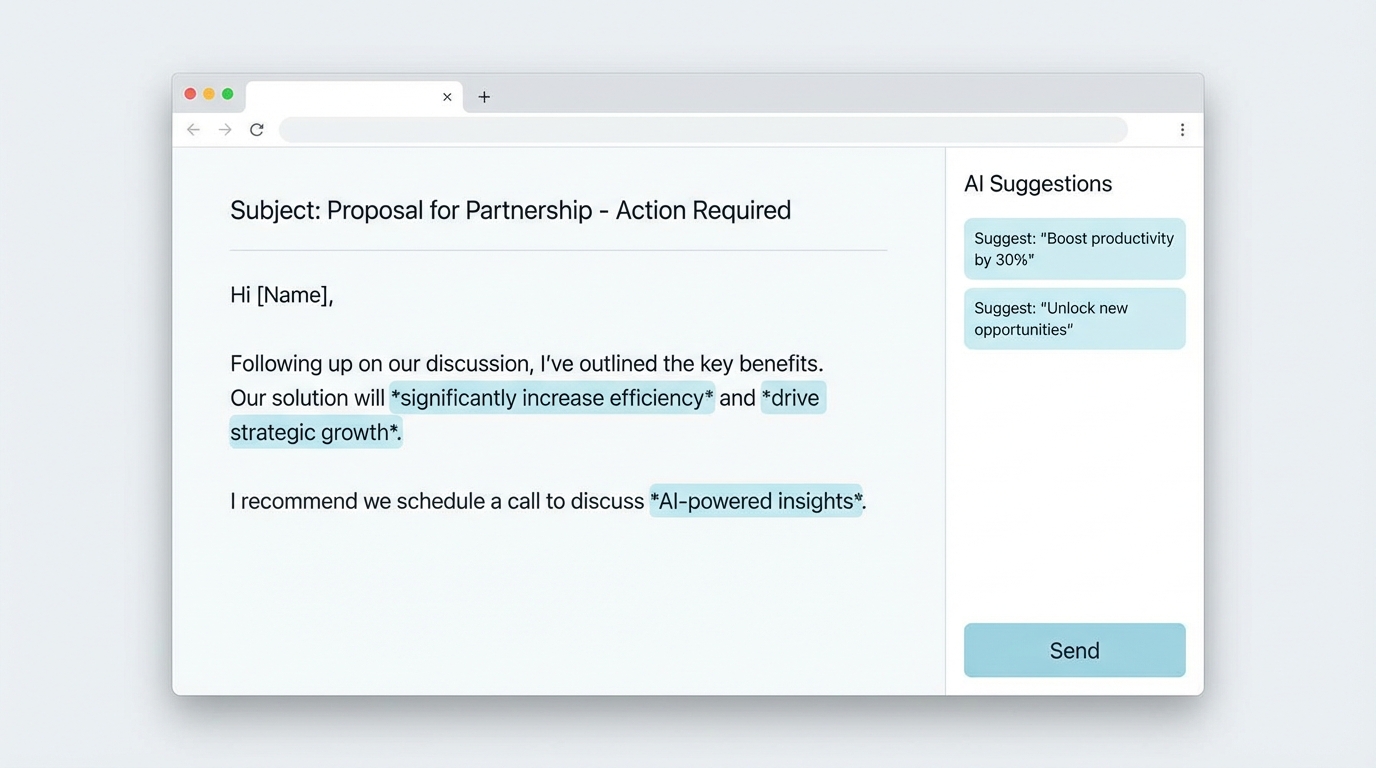This screenshot has height=768, width=1376.
Task: Close the current browser tab
Action: pos(447,97)
